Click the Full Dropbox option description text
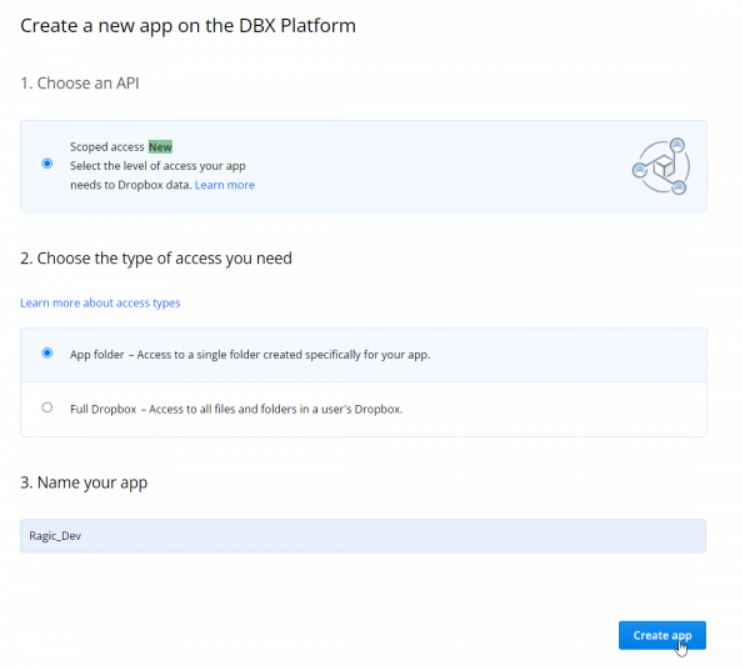 pyautogui.click(x=235, y=408)
